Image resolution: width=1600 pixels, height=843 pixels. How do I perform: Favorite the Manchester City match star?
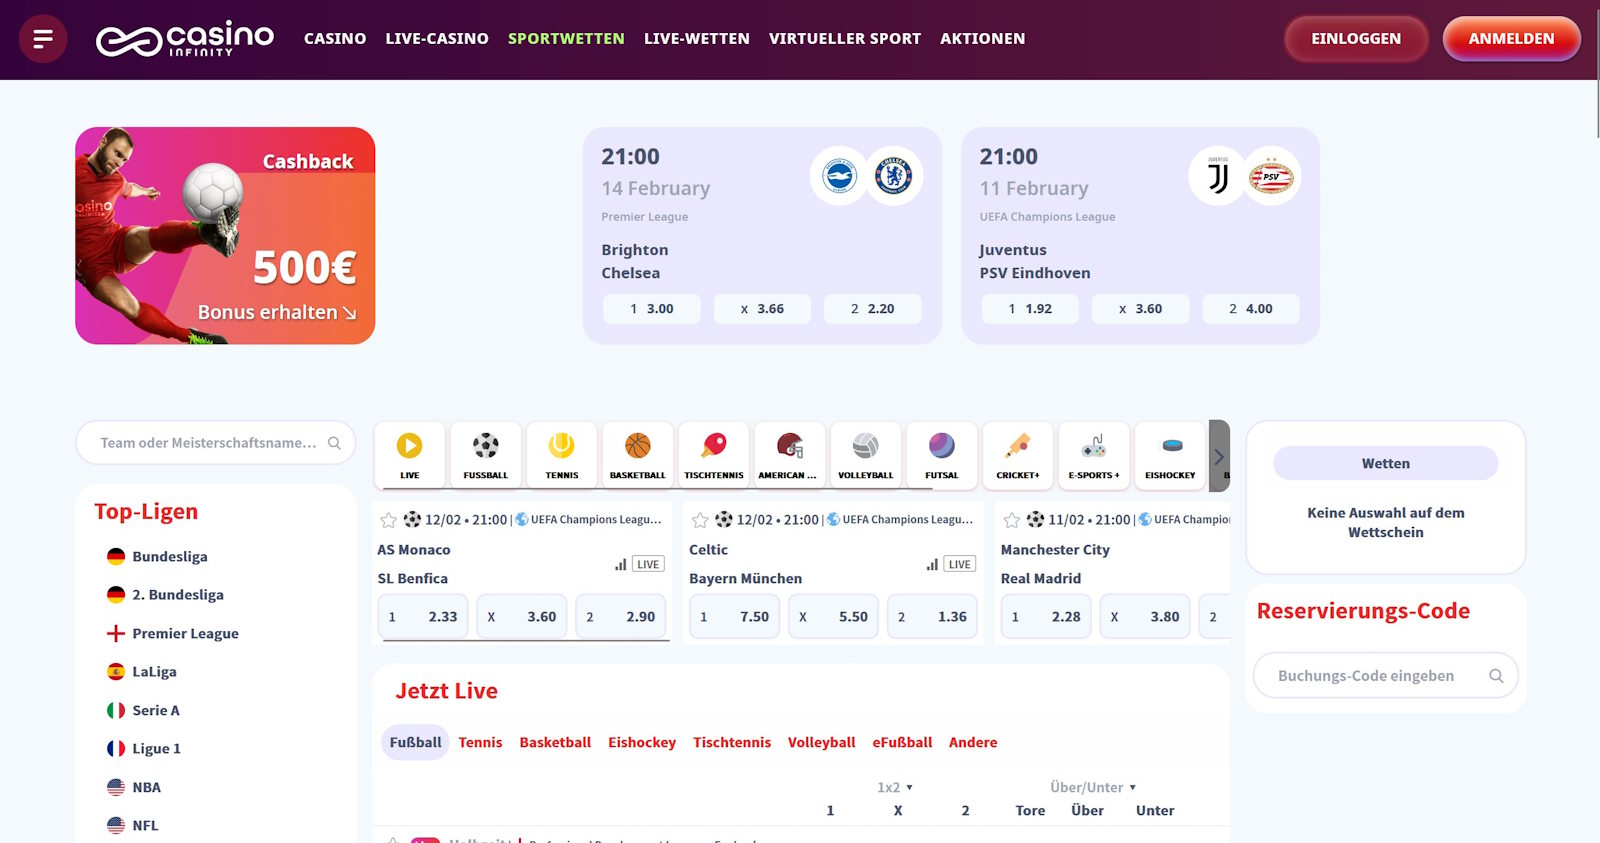(x=1012, y=520)
